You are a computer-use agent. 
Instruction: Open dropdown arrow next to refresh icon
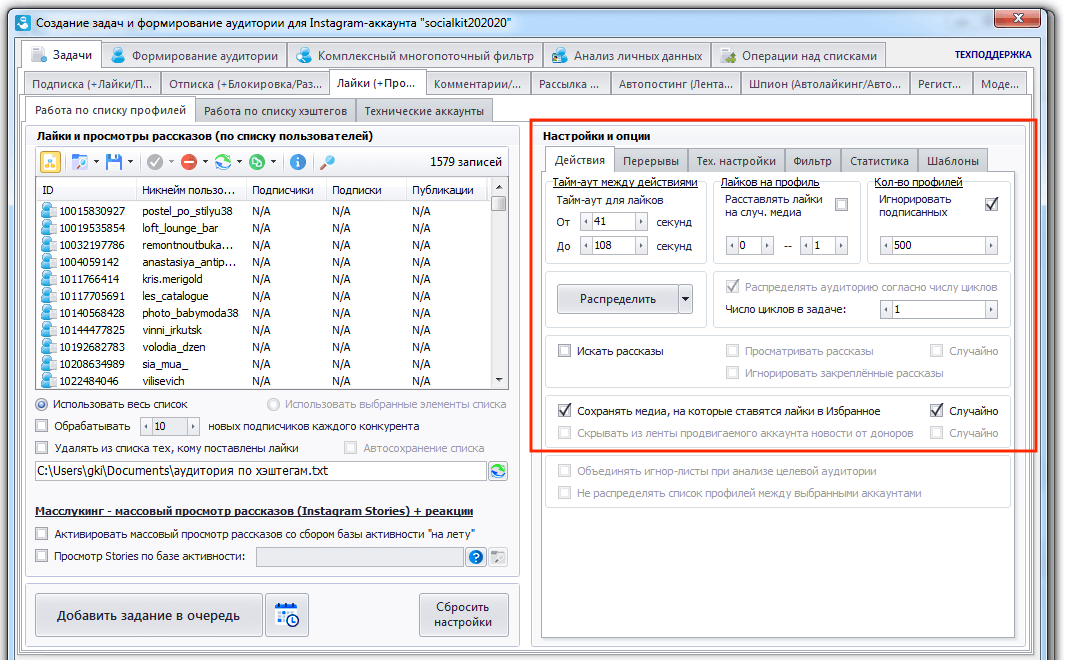coord(239,162)
